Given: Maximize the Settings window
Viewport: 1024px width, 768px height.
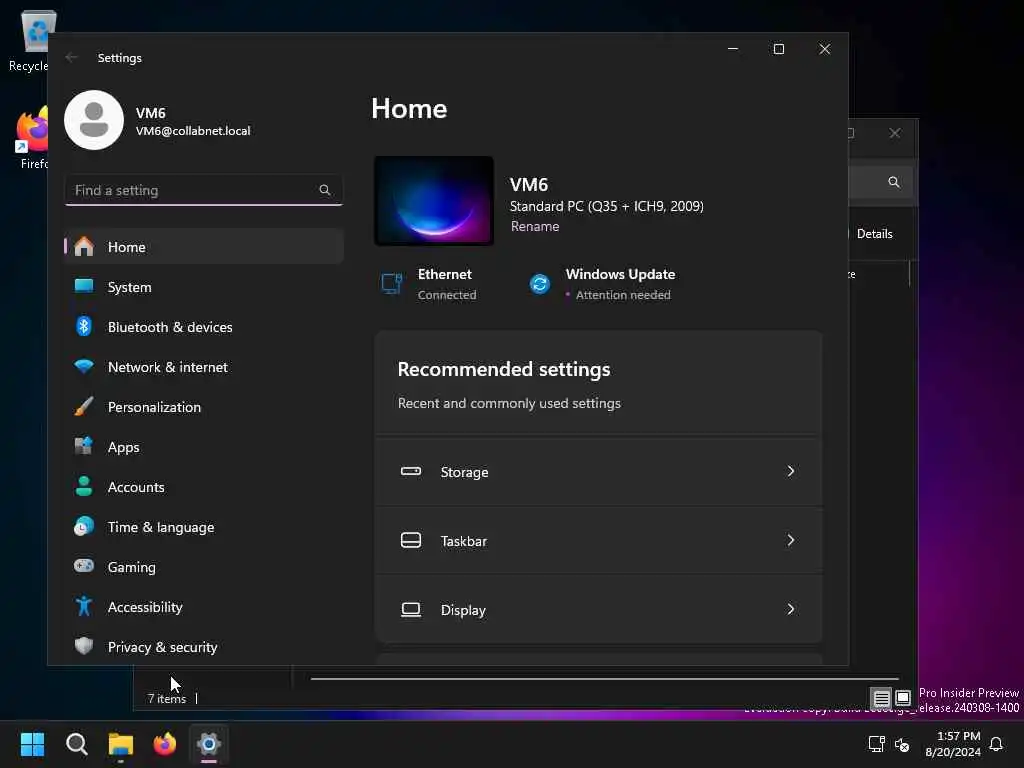Looking at the screenshot, I should tap(778, 49).
